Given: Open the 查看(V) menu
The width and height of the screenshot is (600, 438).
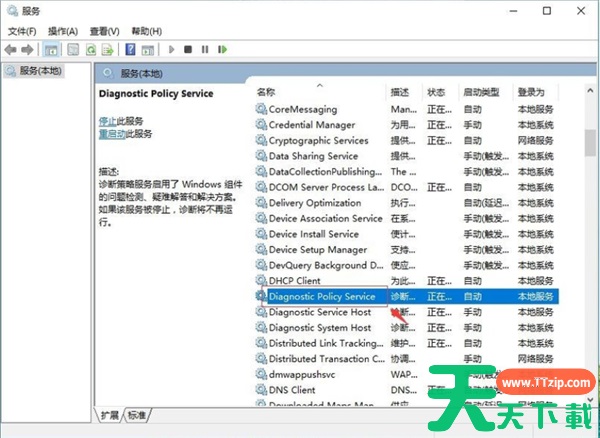Looking at the screenshot, I should coord(104,31).
